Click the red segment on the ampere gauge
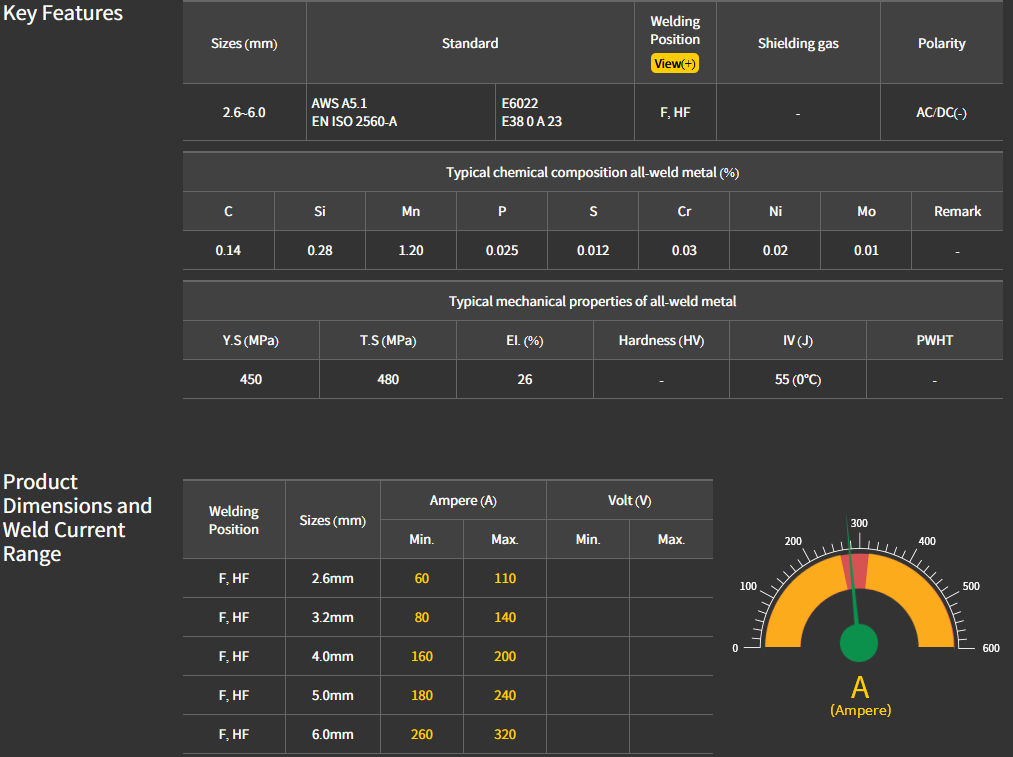Image resolution: width=1013 pixels, height=757 pixels. (x=859, y=571)
